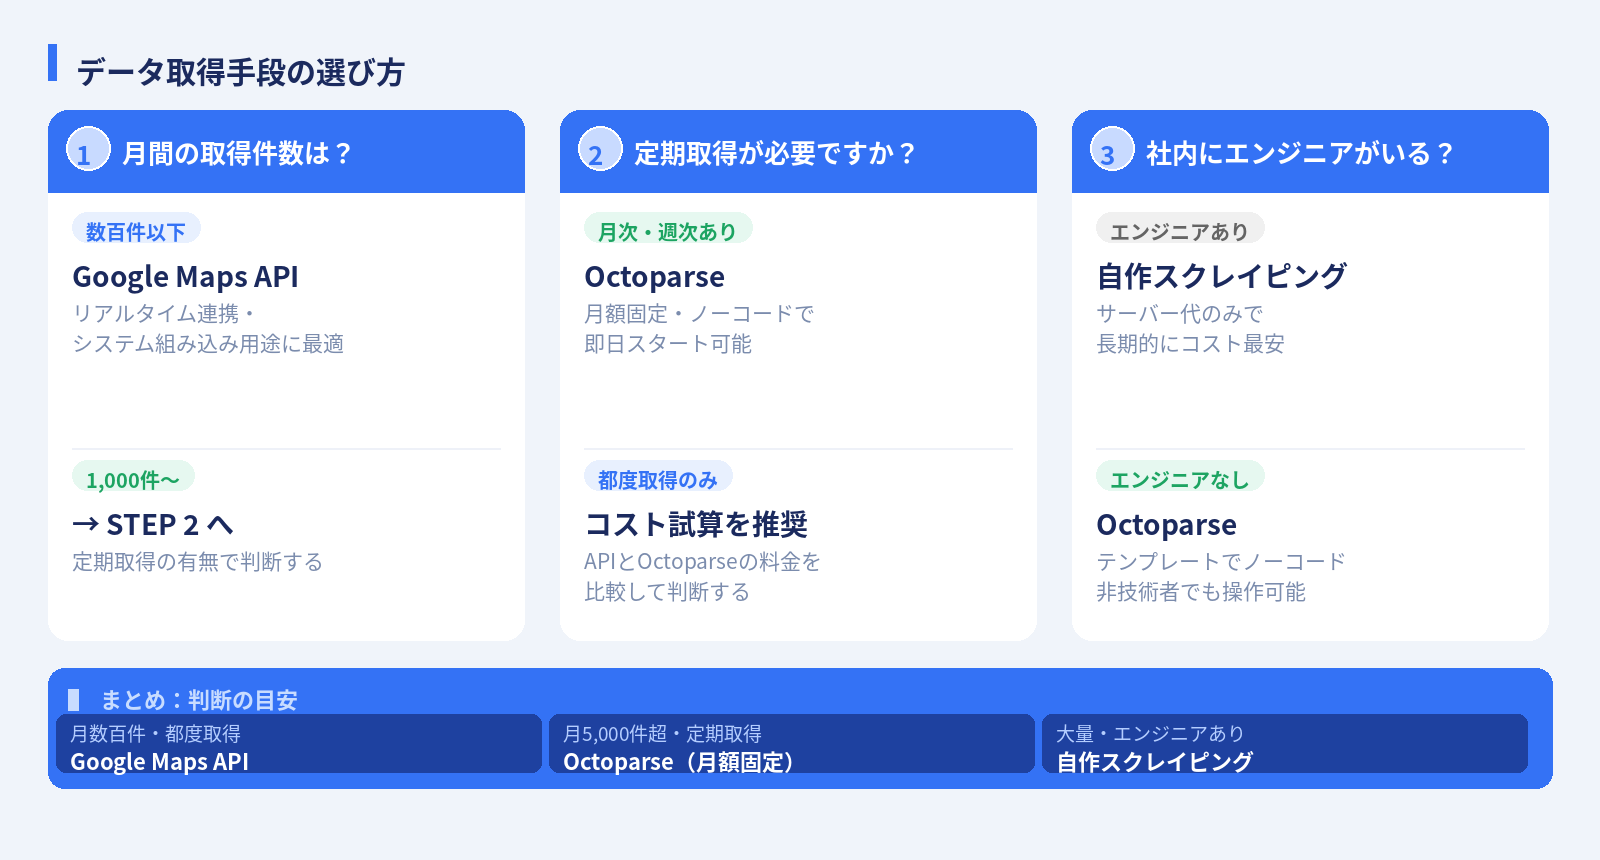Select the 1,000件〜 tag
Image resolution: width=1600 pixels, height=860 pixels.
[x=133, y=478]
